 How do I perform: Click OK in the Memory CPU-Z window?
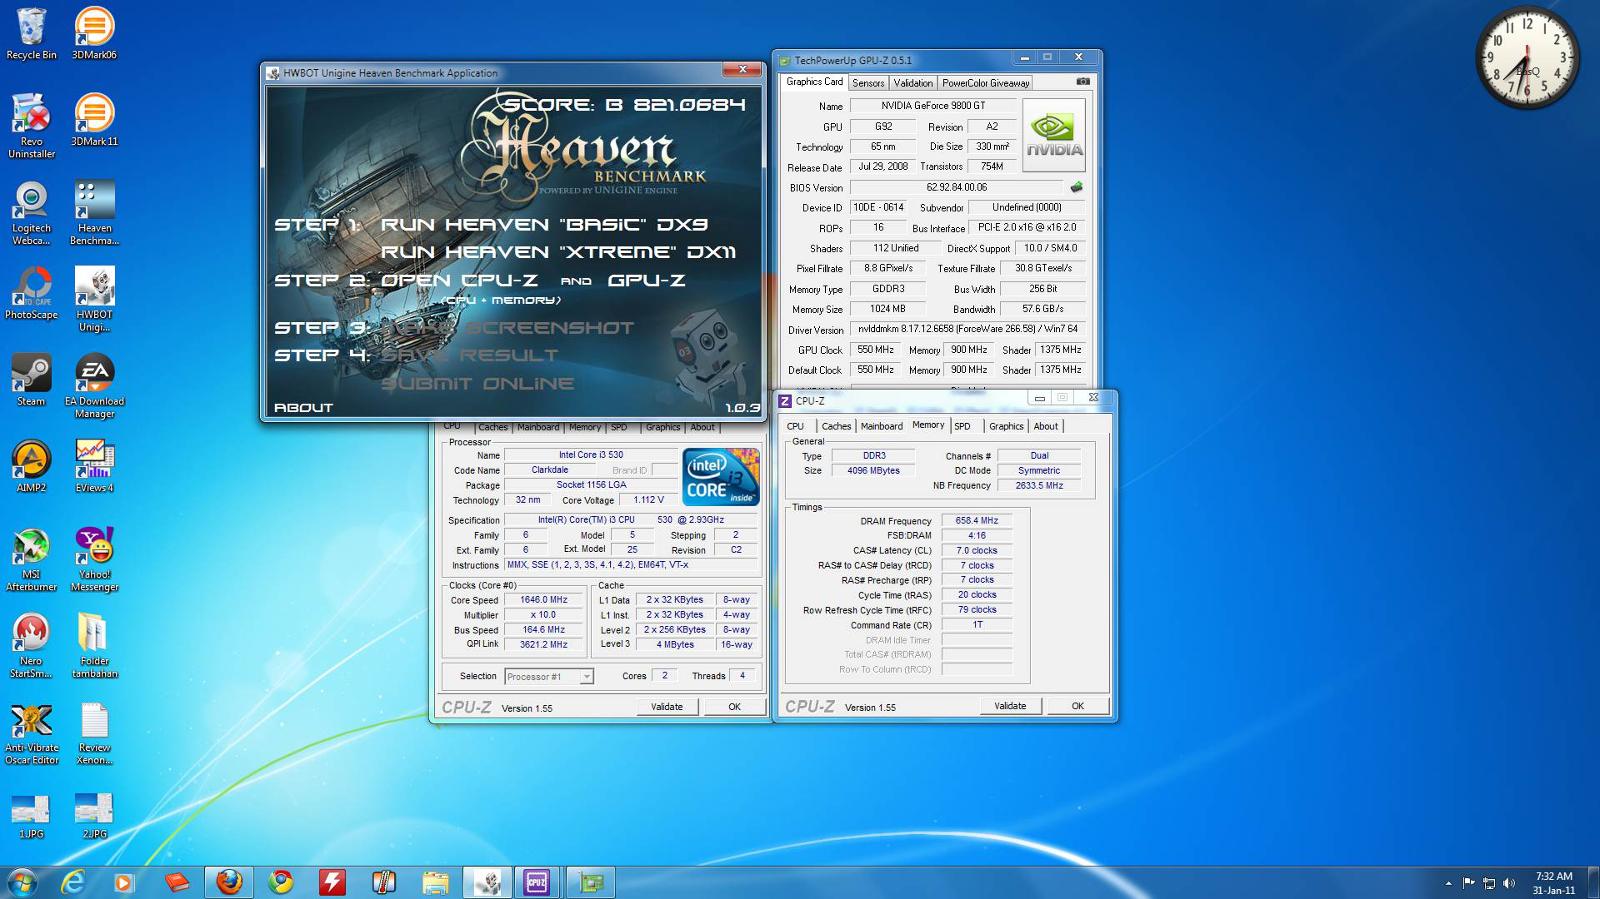pos(1077,706)
